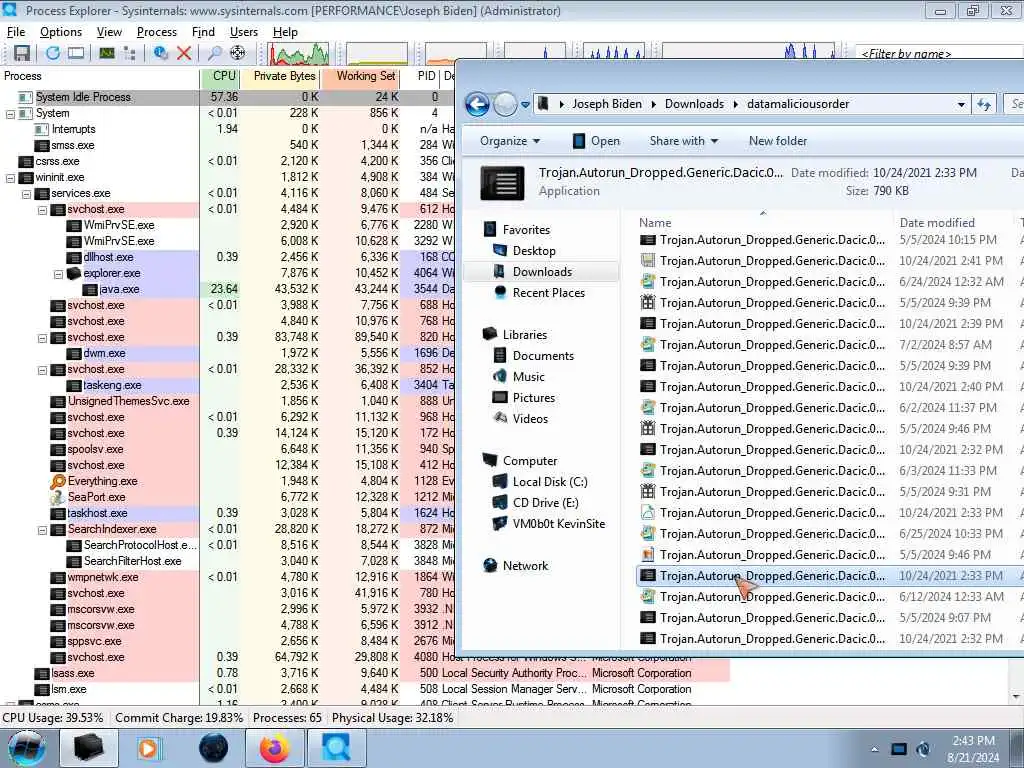Click the Process Explorer taskbar icon
The width and height of the screenshot is (1024, 768).
(336, 748)
